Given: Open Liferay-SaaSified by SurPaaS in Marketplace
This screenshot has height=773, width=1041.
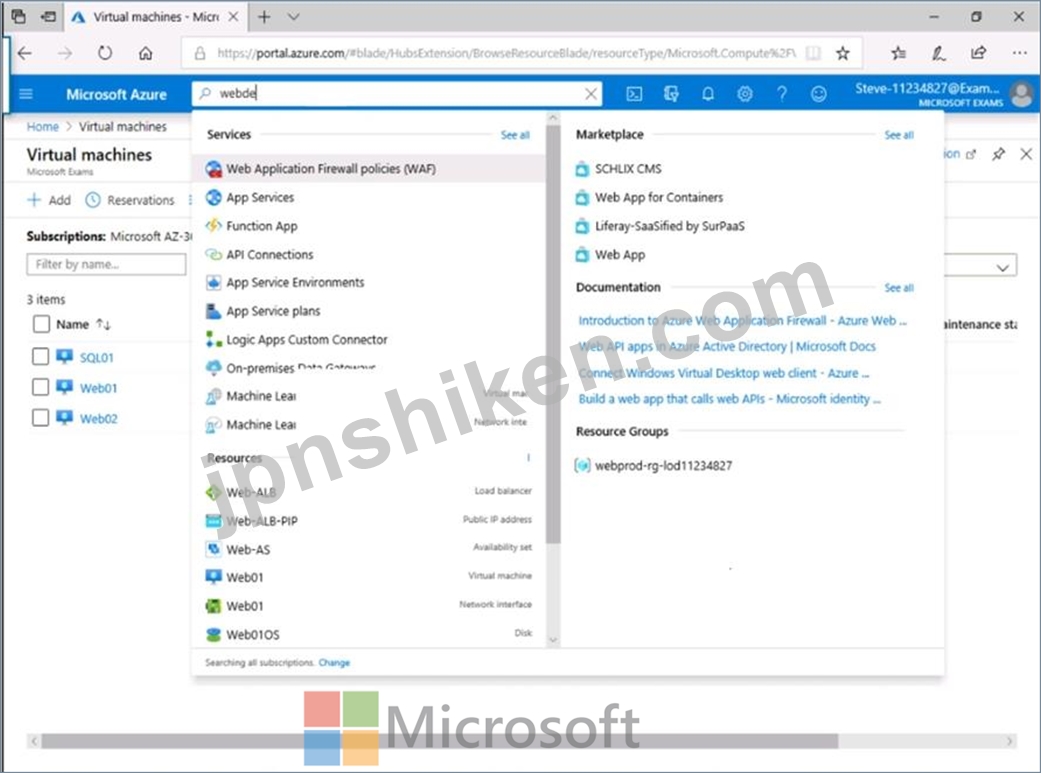Looking at the screenshot, I should pos(669,226).
